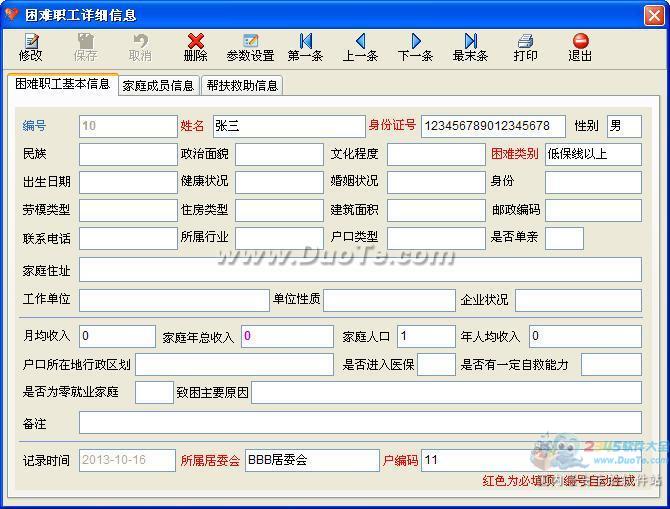Viewport: 670px width, 509px height.
Task: Click the 备注 remarks field
Action: [360, 423]
